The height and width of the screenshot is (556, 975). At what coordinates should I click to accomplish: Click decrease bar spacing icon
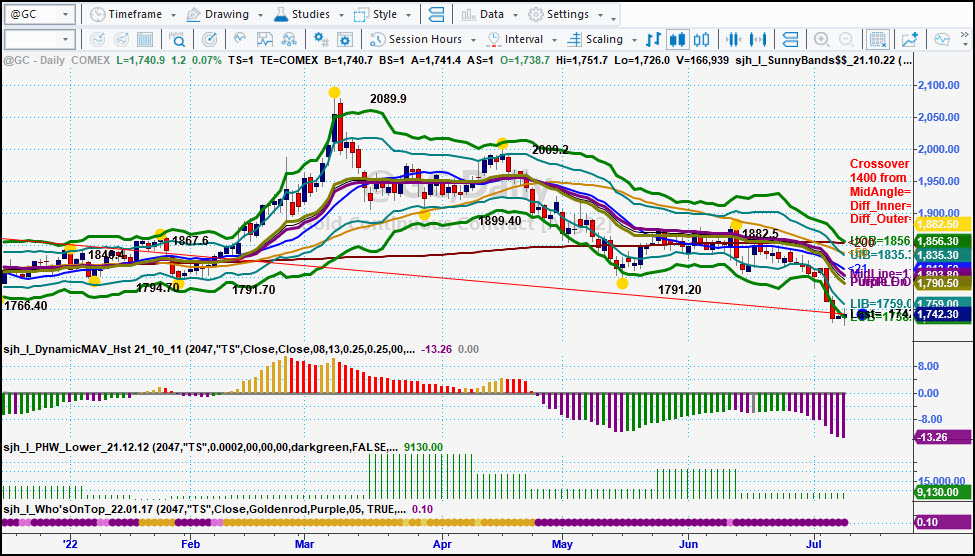click(734, 40)
